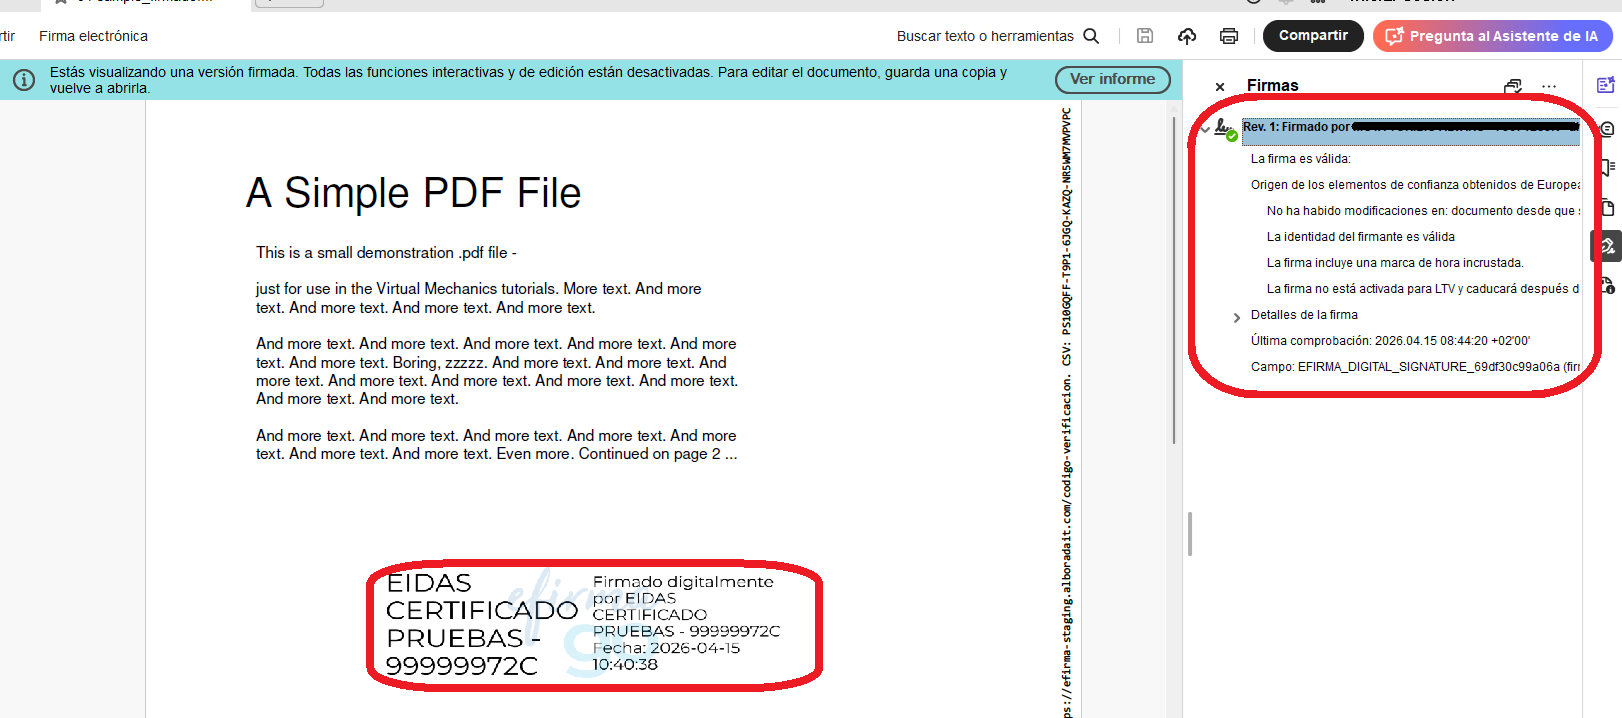This screenshot has height=718, width=1622.
Task: Click the EIDAS digital signature stamp
Action: [x=594, y=625]
